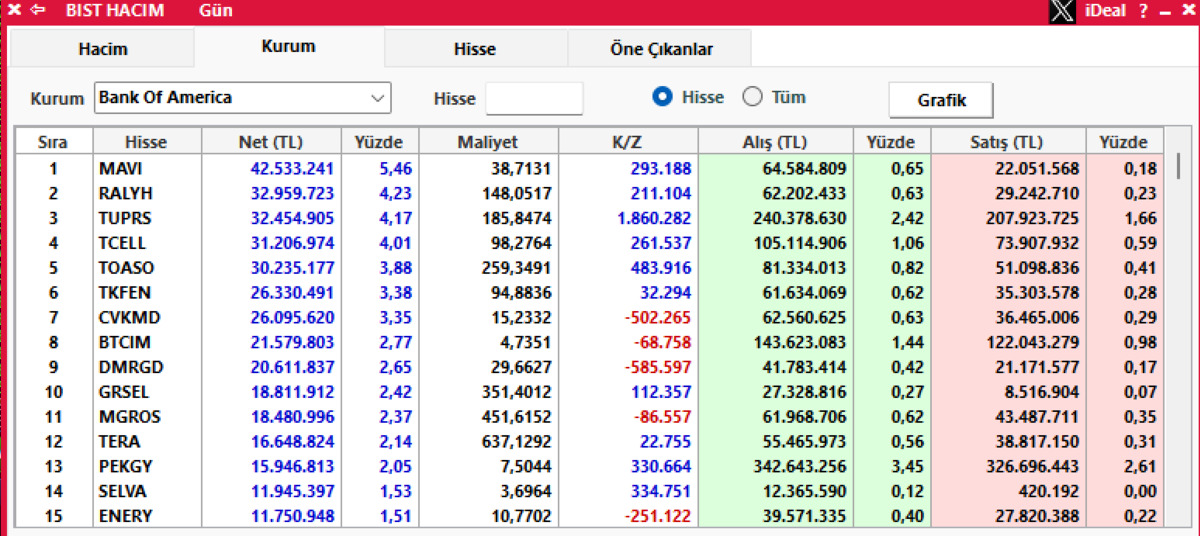
Task: Sort by the Satış (TL) column header
Action: coord(1008,142)
